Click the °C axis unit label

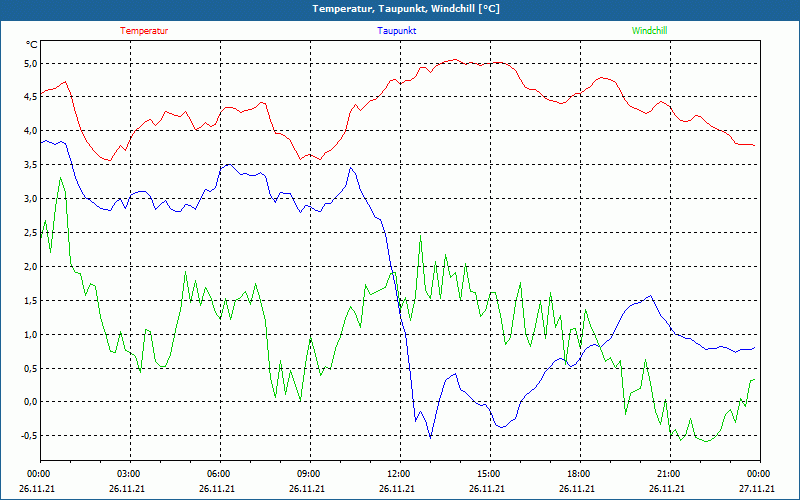pos(31,45)
